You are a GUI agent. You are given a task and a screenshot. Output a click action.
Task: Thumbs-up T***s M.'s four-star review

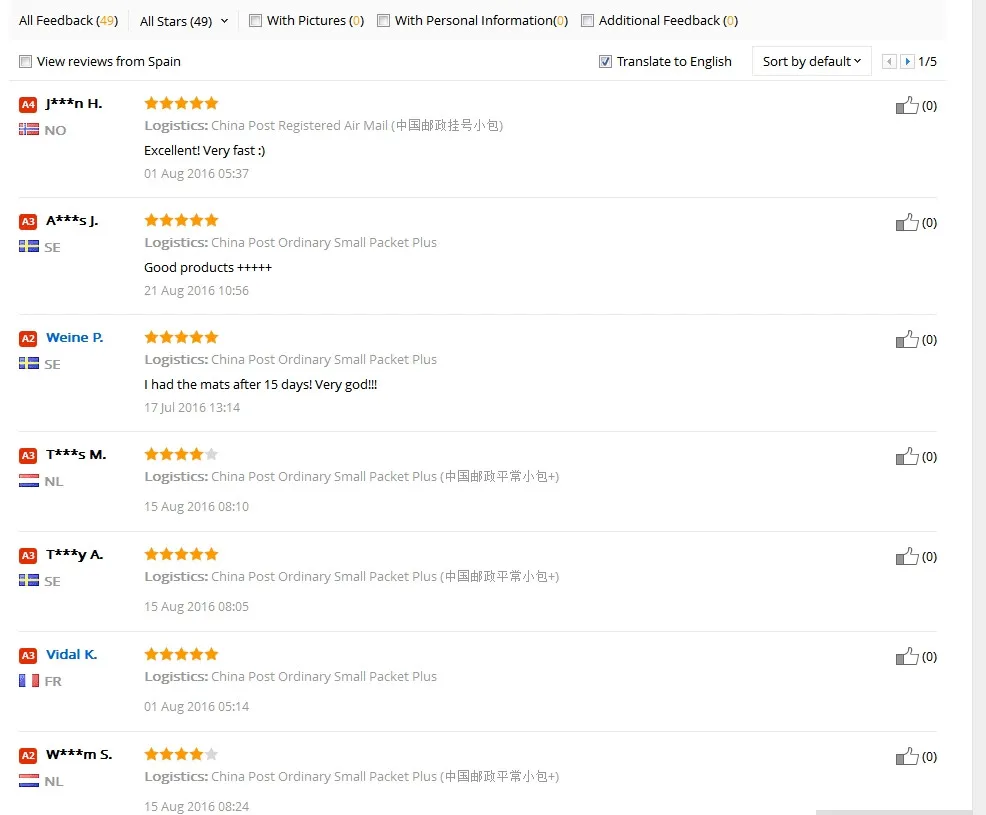[907, 456]
